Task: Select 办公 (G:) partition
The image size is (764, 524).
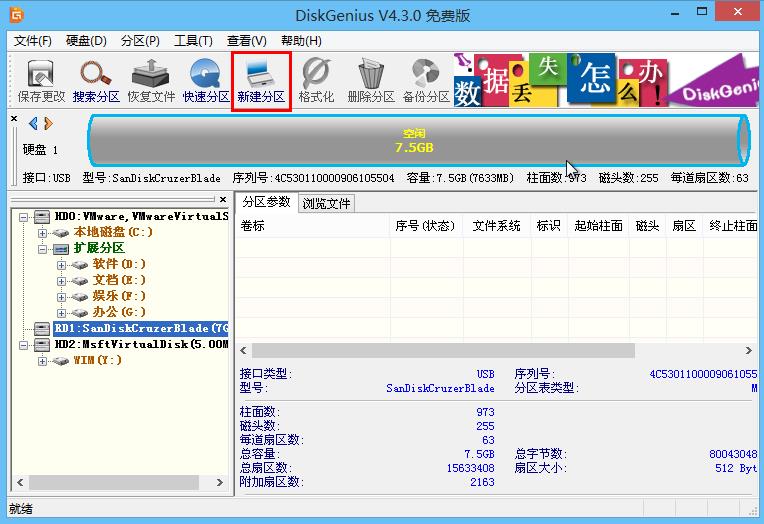Action: coord(119,312)
